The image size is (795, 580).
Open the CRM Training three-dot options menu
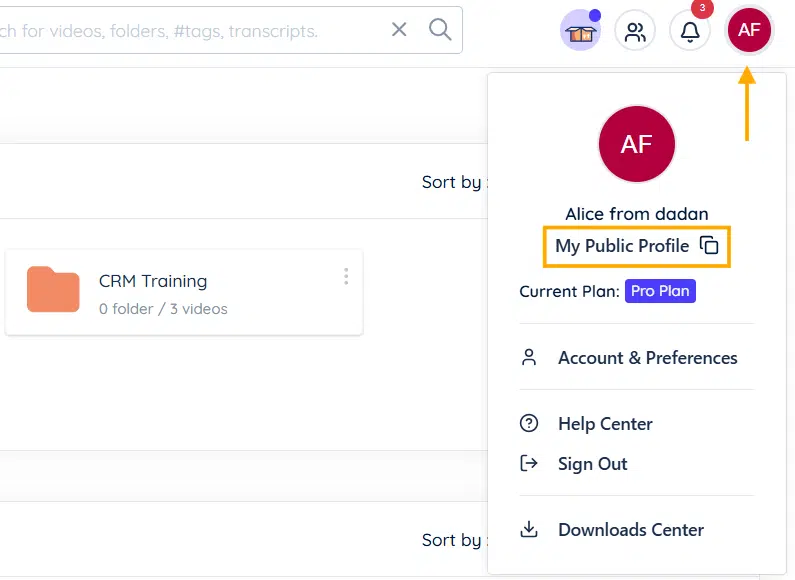pyautogui.click(x=346, y=276)
